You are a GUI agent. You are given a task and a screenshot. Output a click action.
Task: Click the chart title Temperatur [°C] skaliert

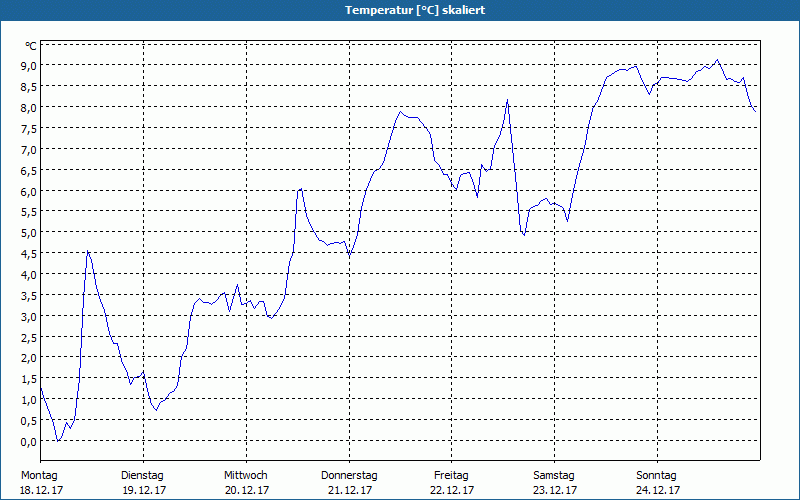[415, 10]
